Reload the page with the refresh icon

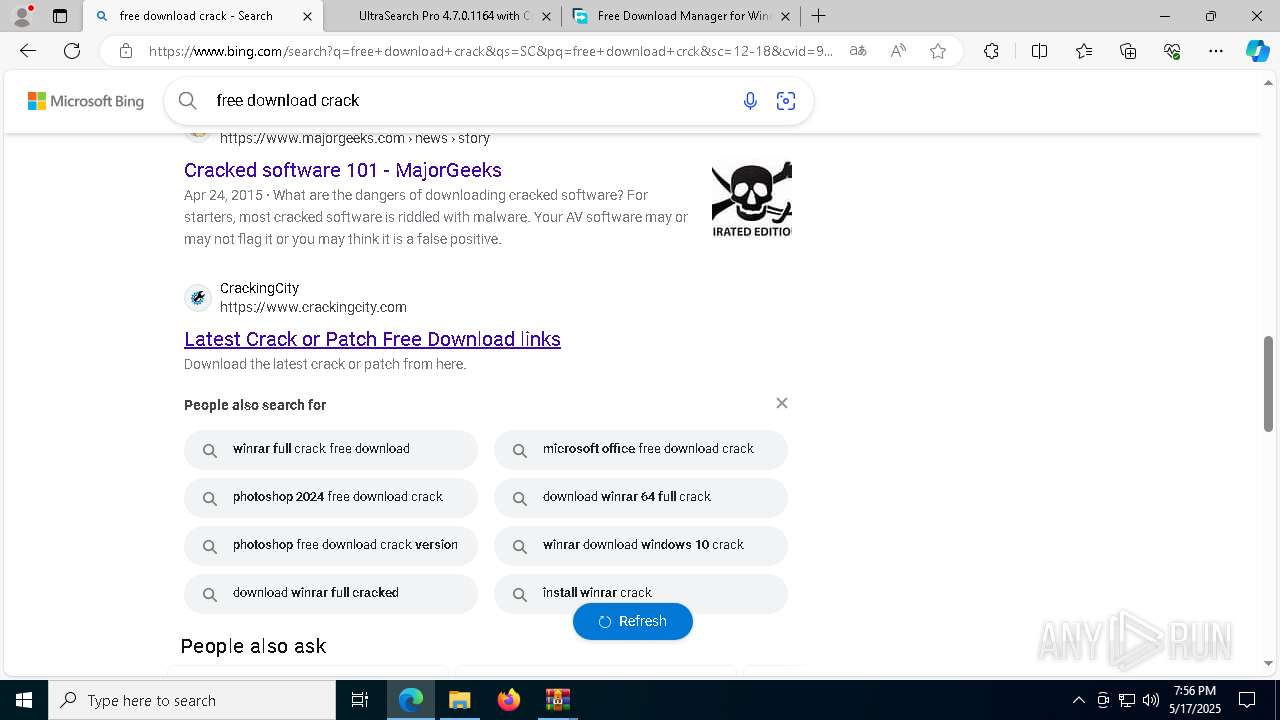(x=72, y=51)
